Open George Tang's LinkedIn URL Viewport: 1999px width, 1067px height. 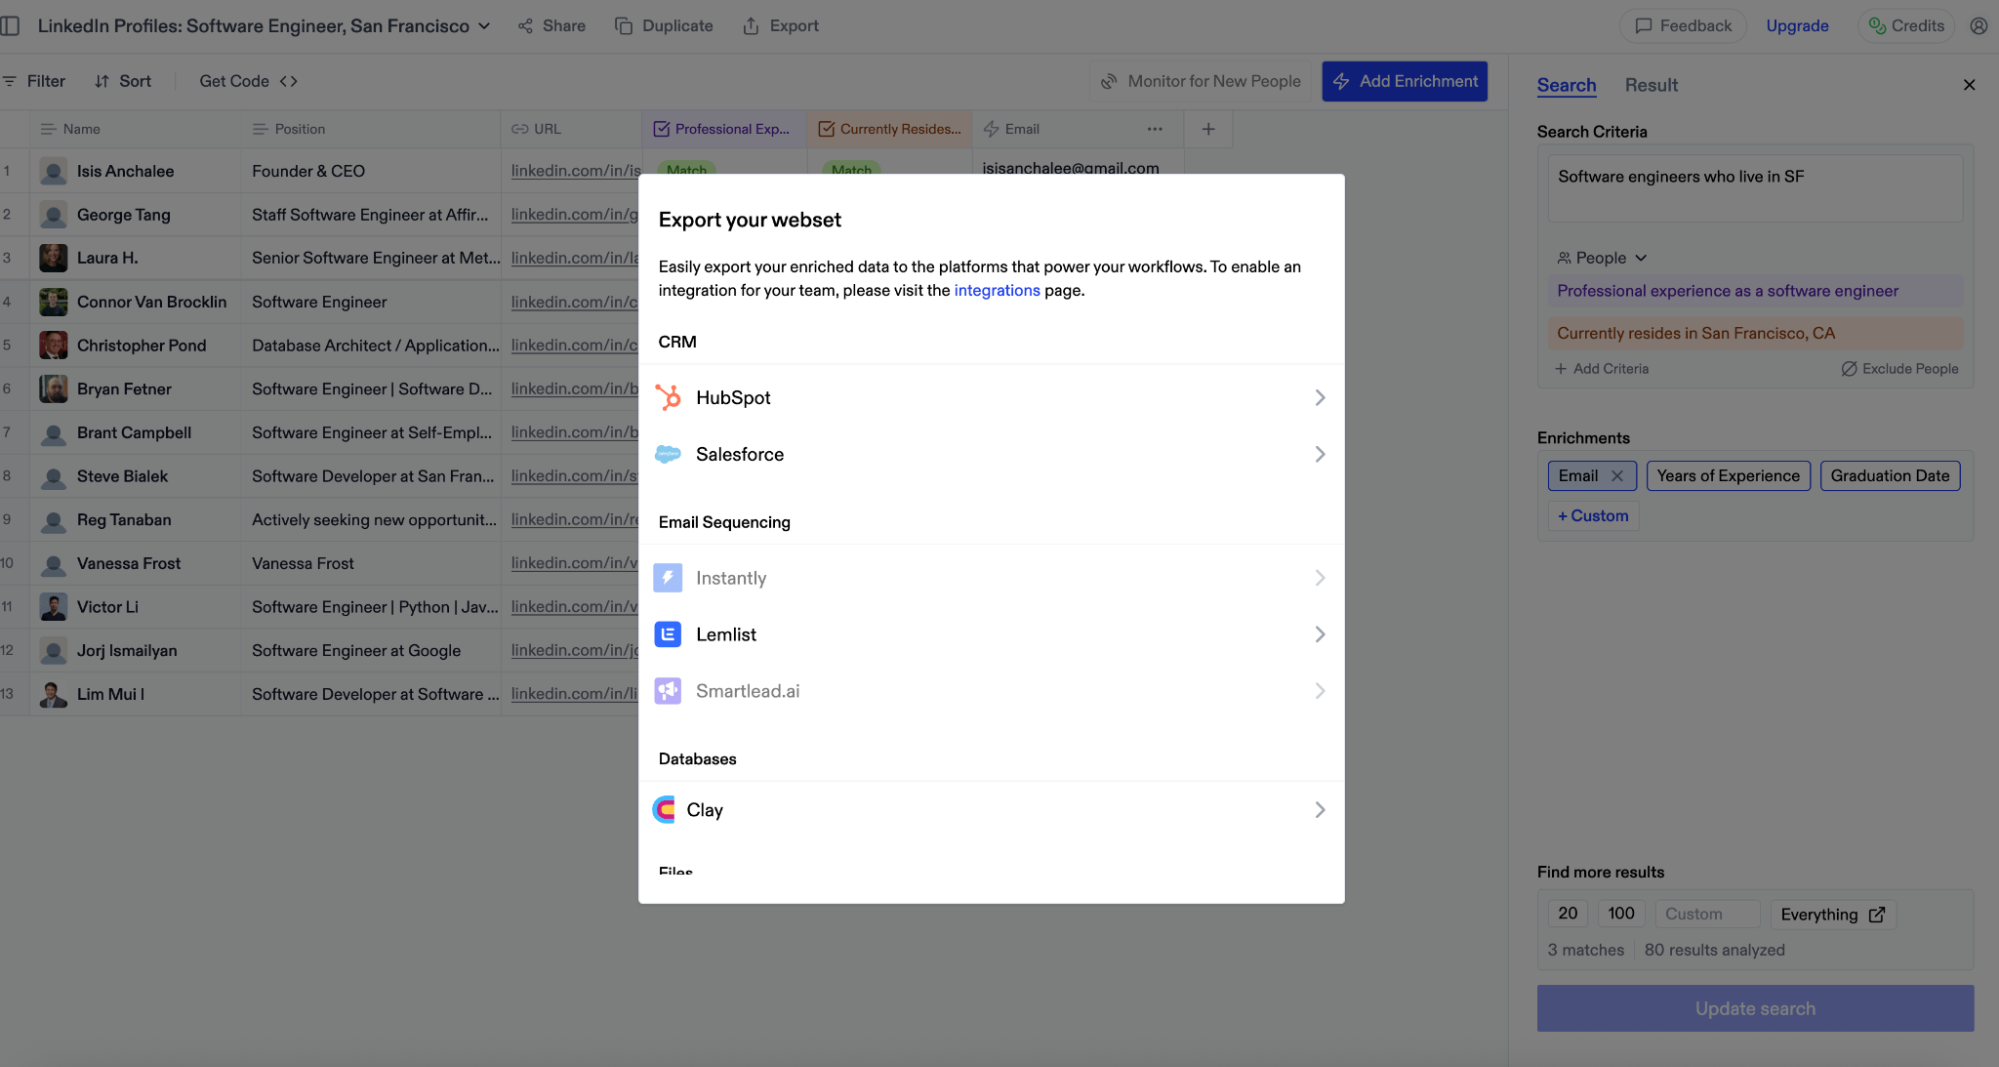[574, 214]
